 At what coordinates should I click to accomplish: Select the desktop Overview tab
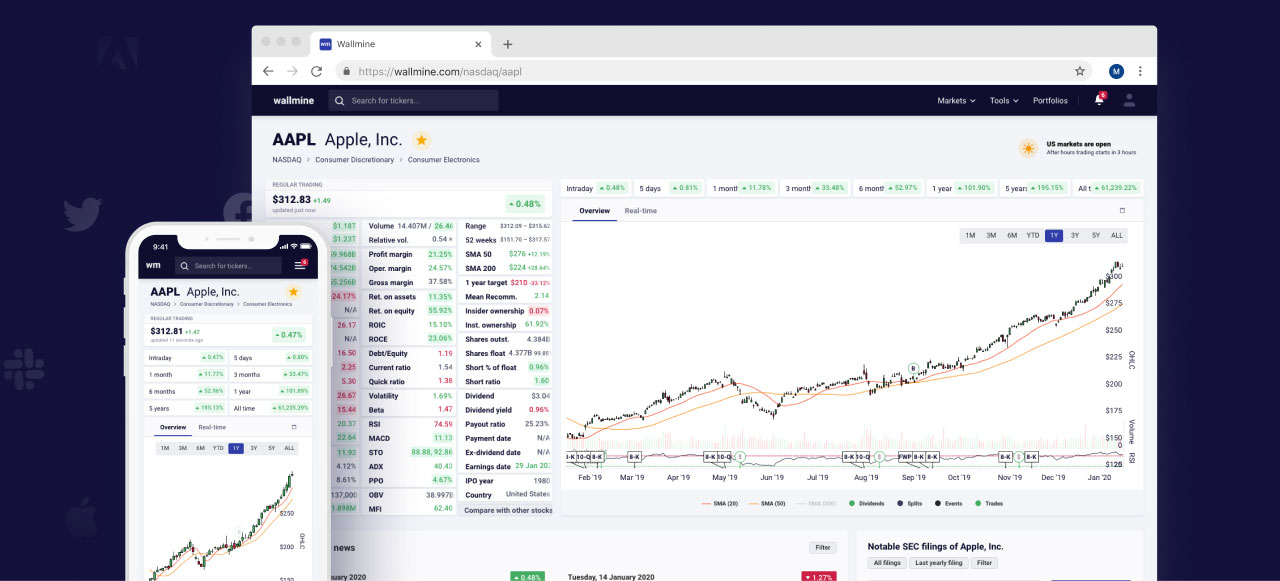click(x=594, y=211)
